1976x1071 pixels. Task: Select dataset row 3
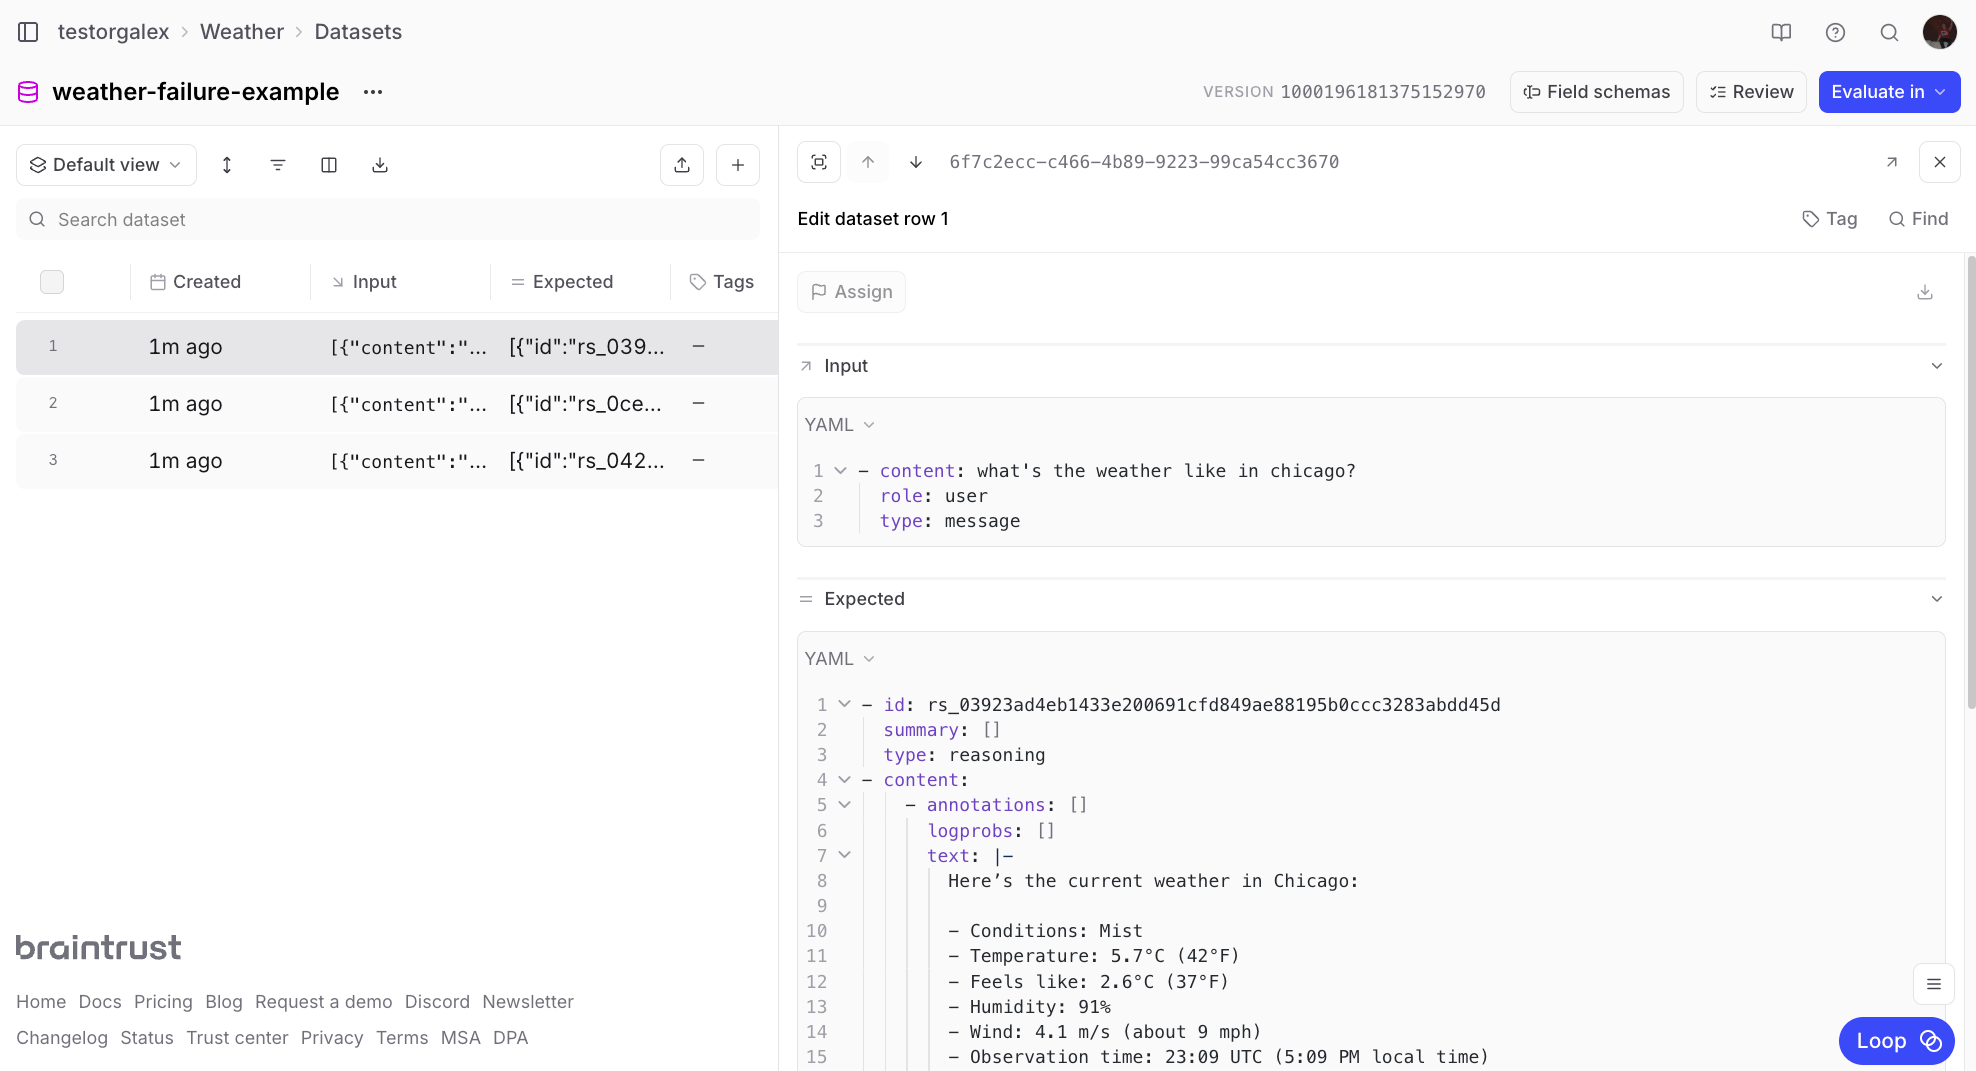click(397, 461)
